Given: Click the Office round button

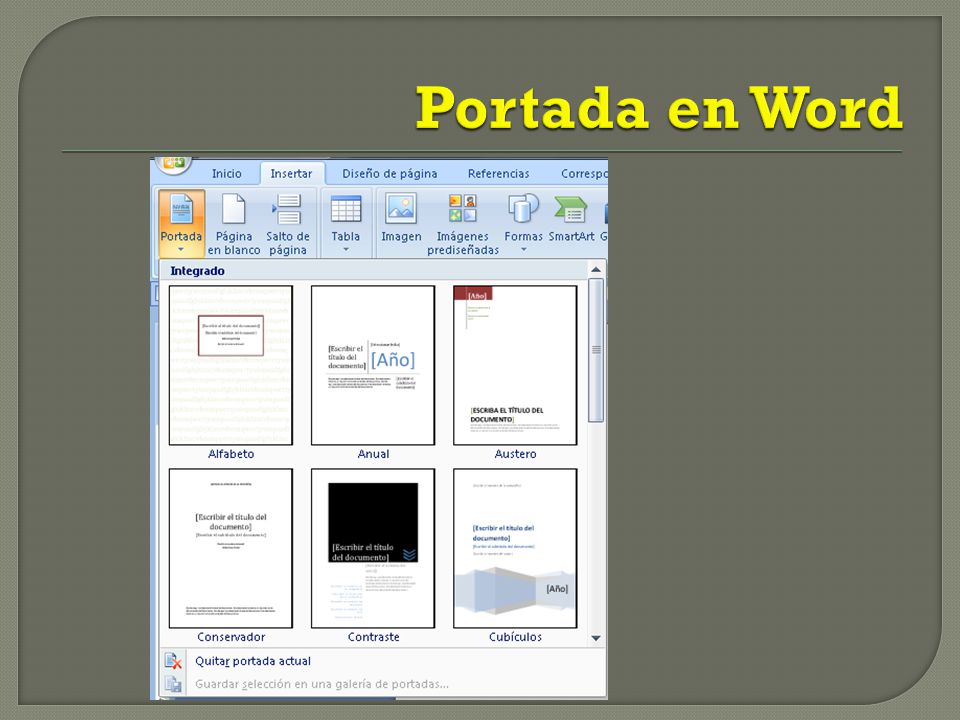Looking at the screenshot, I should [x=174, y=164].
